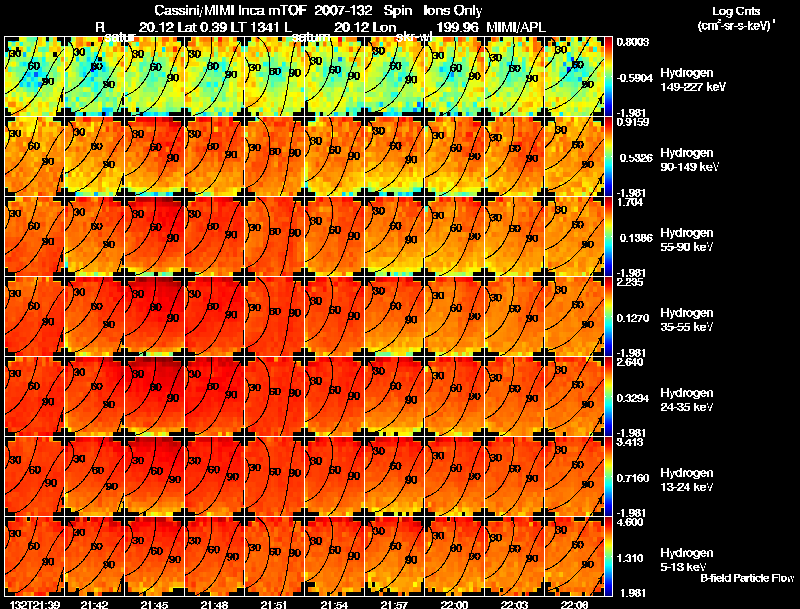Click the 21:57 time axis label

394,604
